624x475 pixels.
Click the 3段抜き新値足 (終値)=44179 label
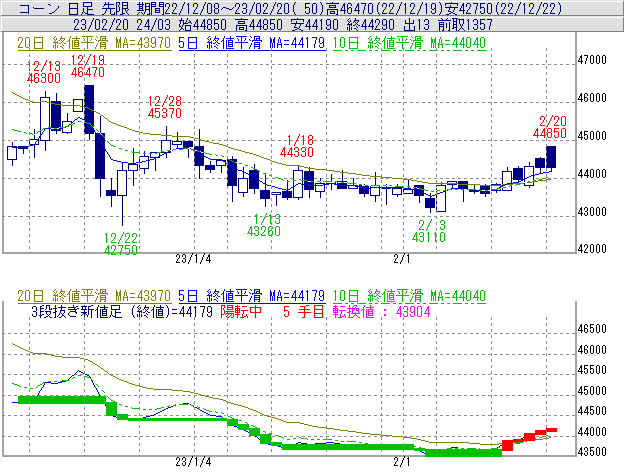click(x=122, y=311)
